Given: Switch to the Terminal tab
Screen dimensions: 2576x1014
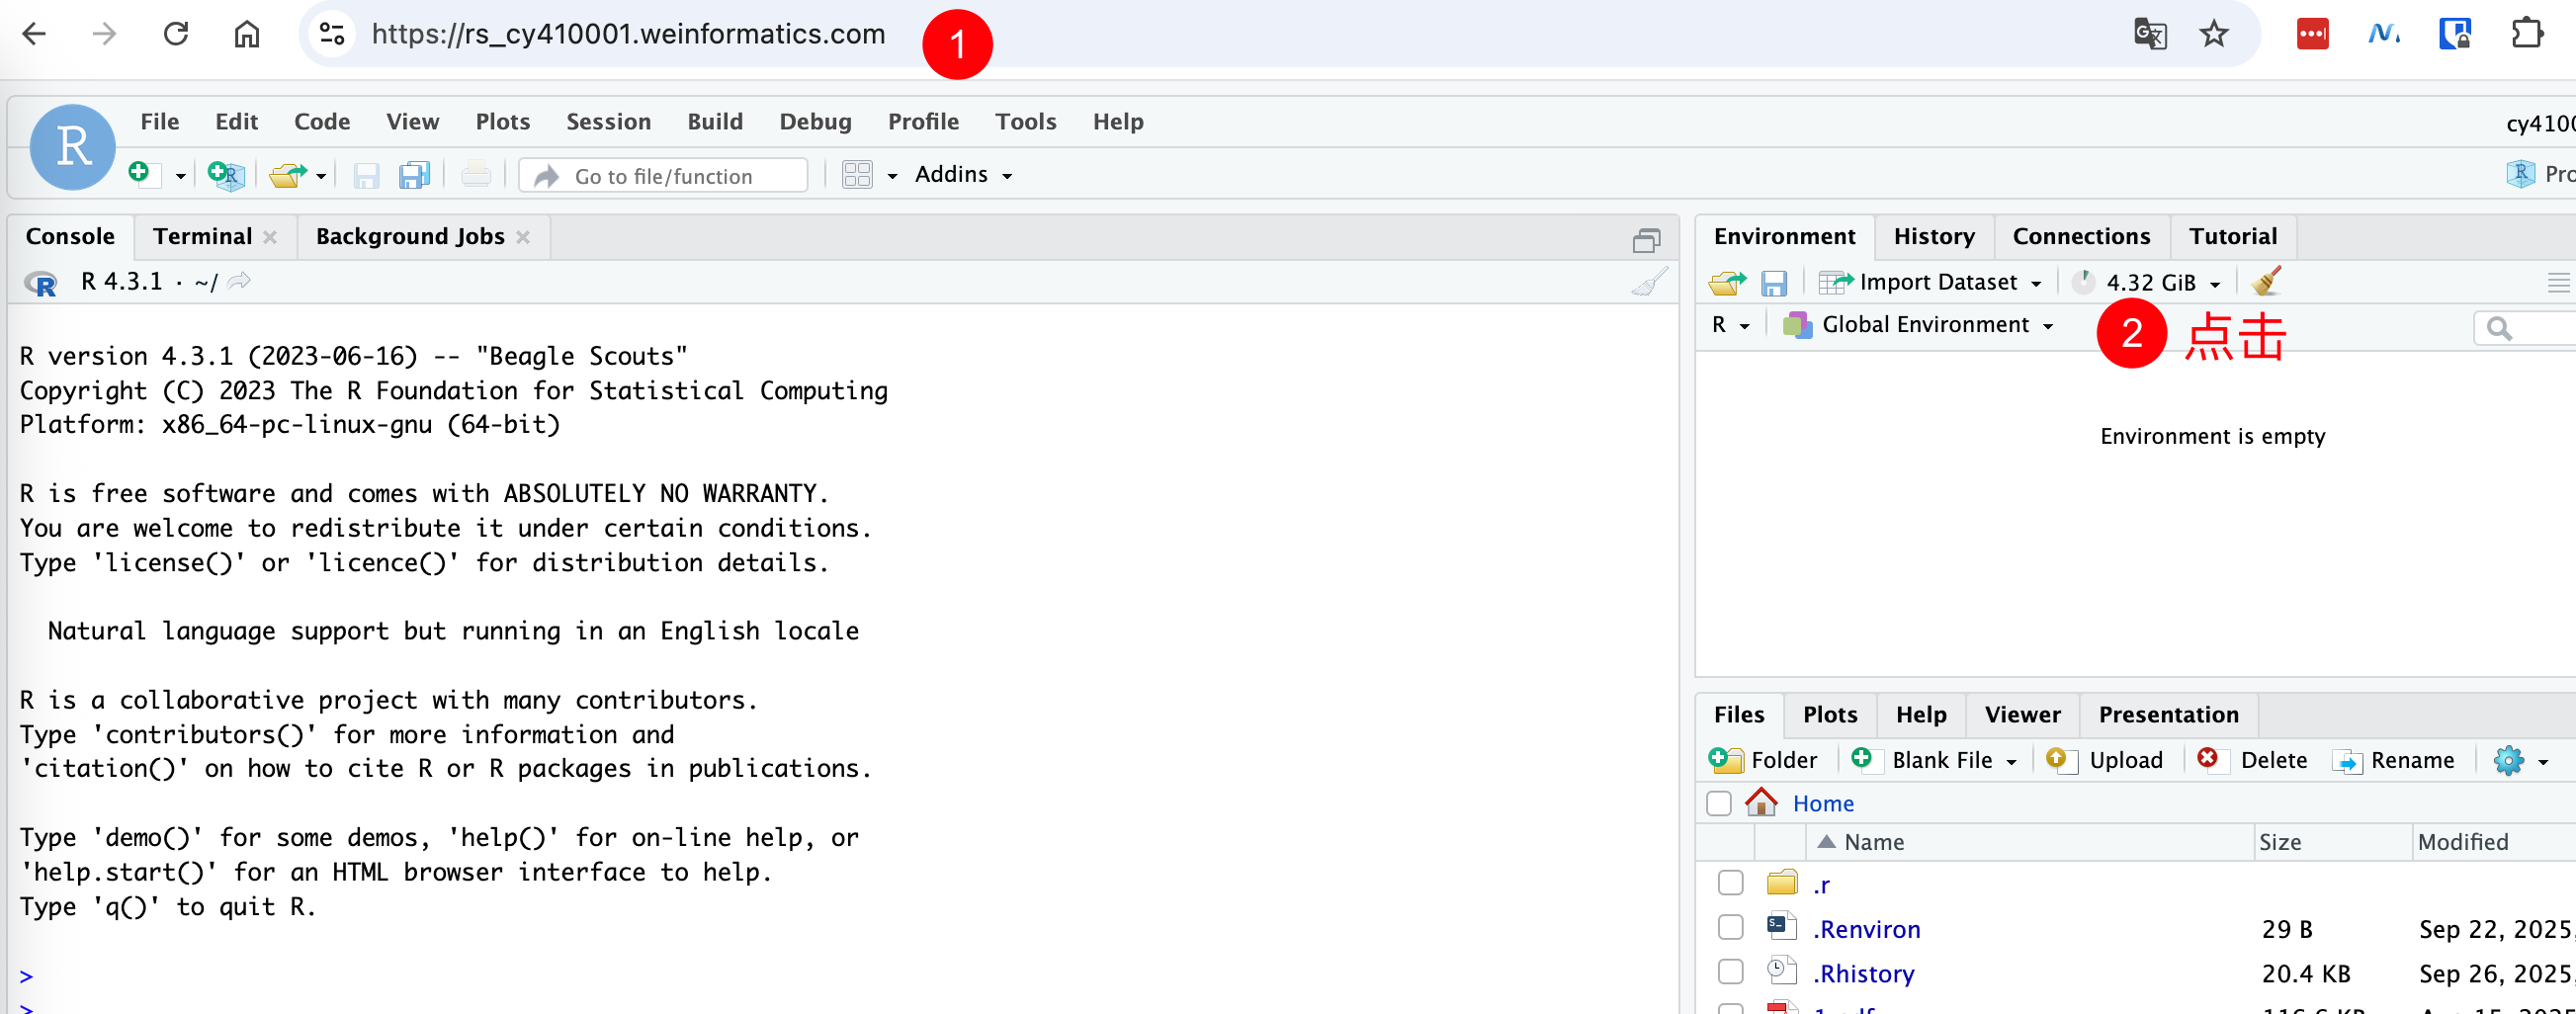Looking at the screenshot, I should coord(202,237).
